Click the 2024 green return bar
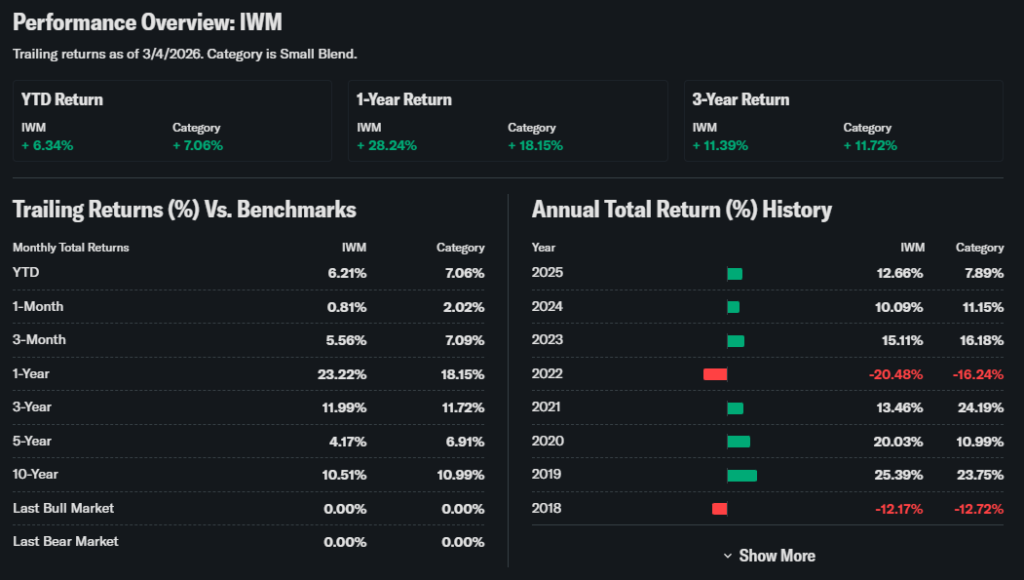 pyautogui.click(x=733, y=307)
